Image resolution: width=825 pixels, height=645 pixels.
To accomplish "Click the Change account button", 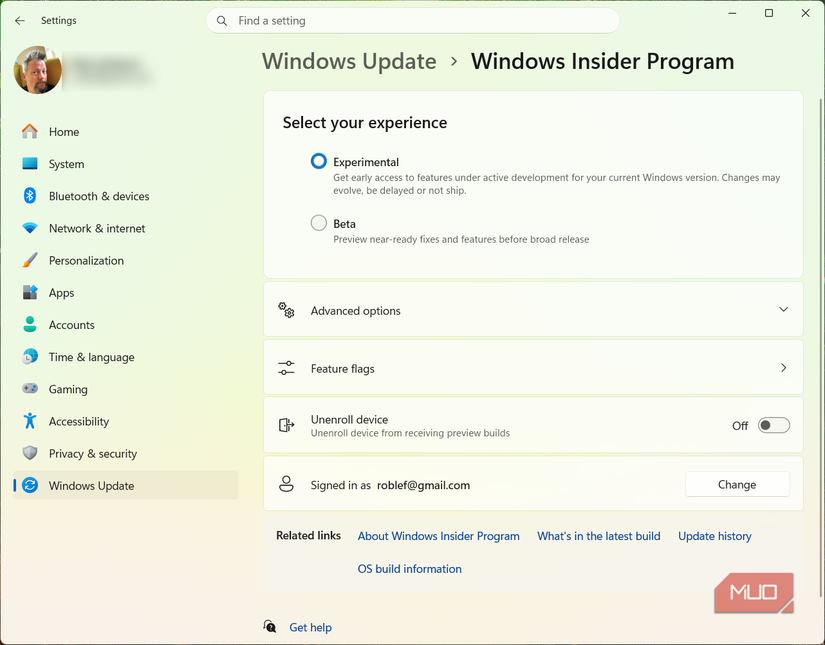I will (737, 484).
